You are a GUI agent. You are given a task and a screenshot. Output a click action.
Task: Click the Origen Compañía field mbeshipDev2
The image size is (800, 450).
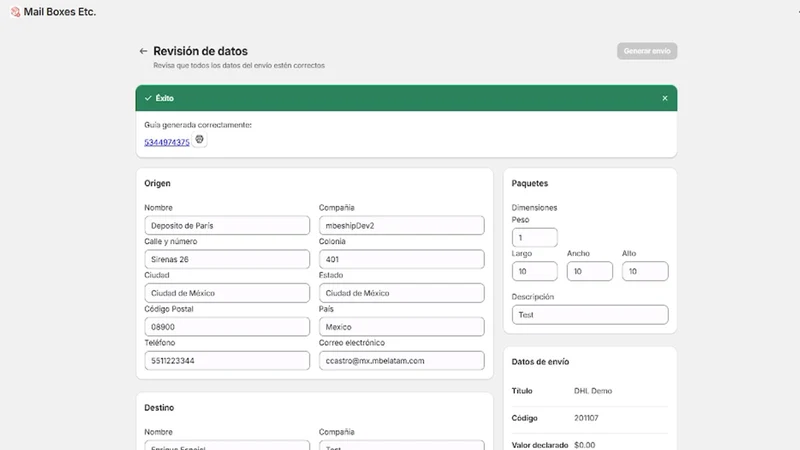click(402, 226)
